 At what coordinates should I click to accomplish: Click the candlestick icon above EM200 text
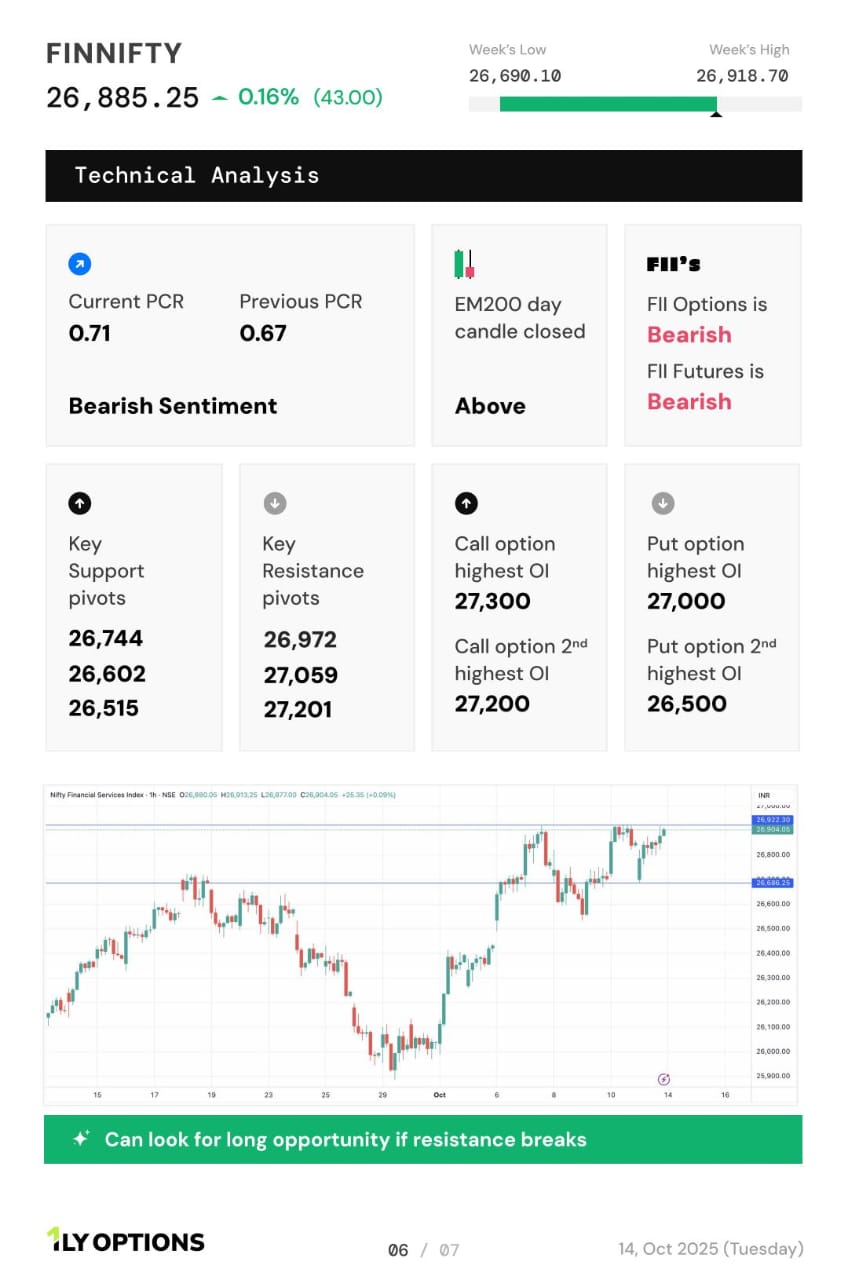coord(464,264)
